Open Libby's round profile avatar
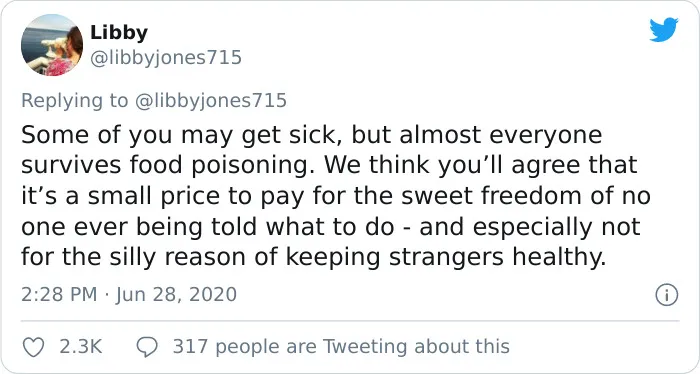This screenshot has height=374, width=700. pos(52,45)
